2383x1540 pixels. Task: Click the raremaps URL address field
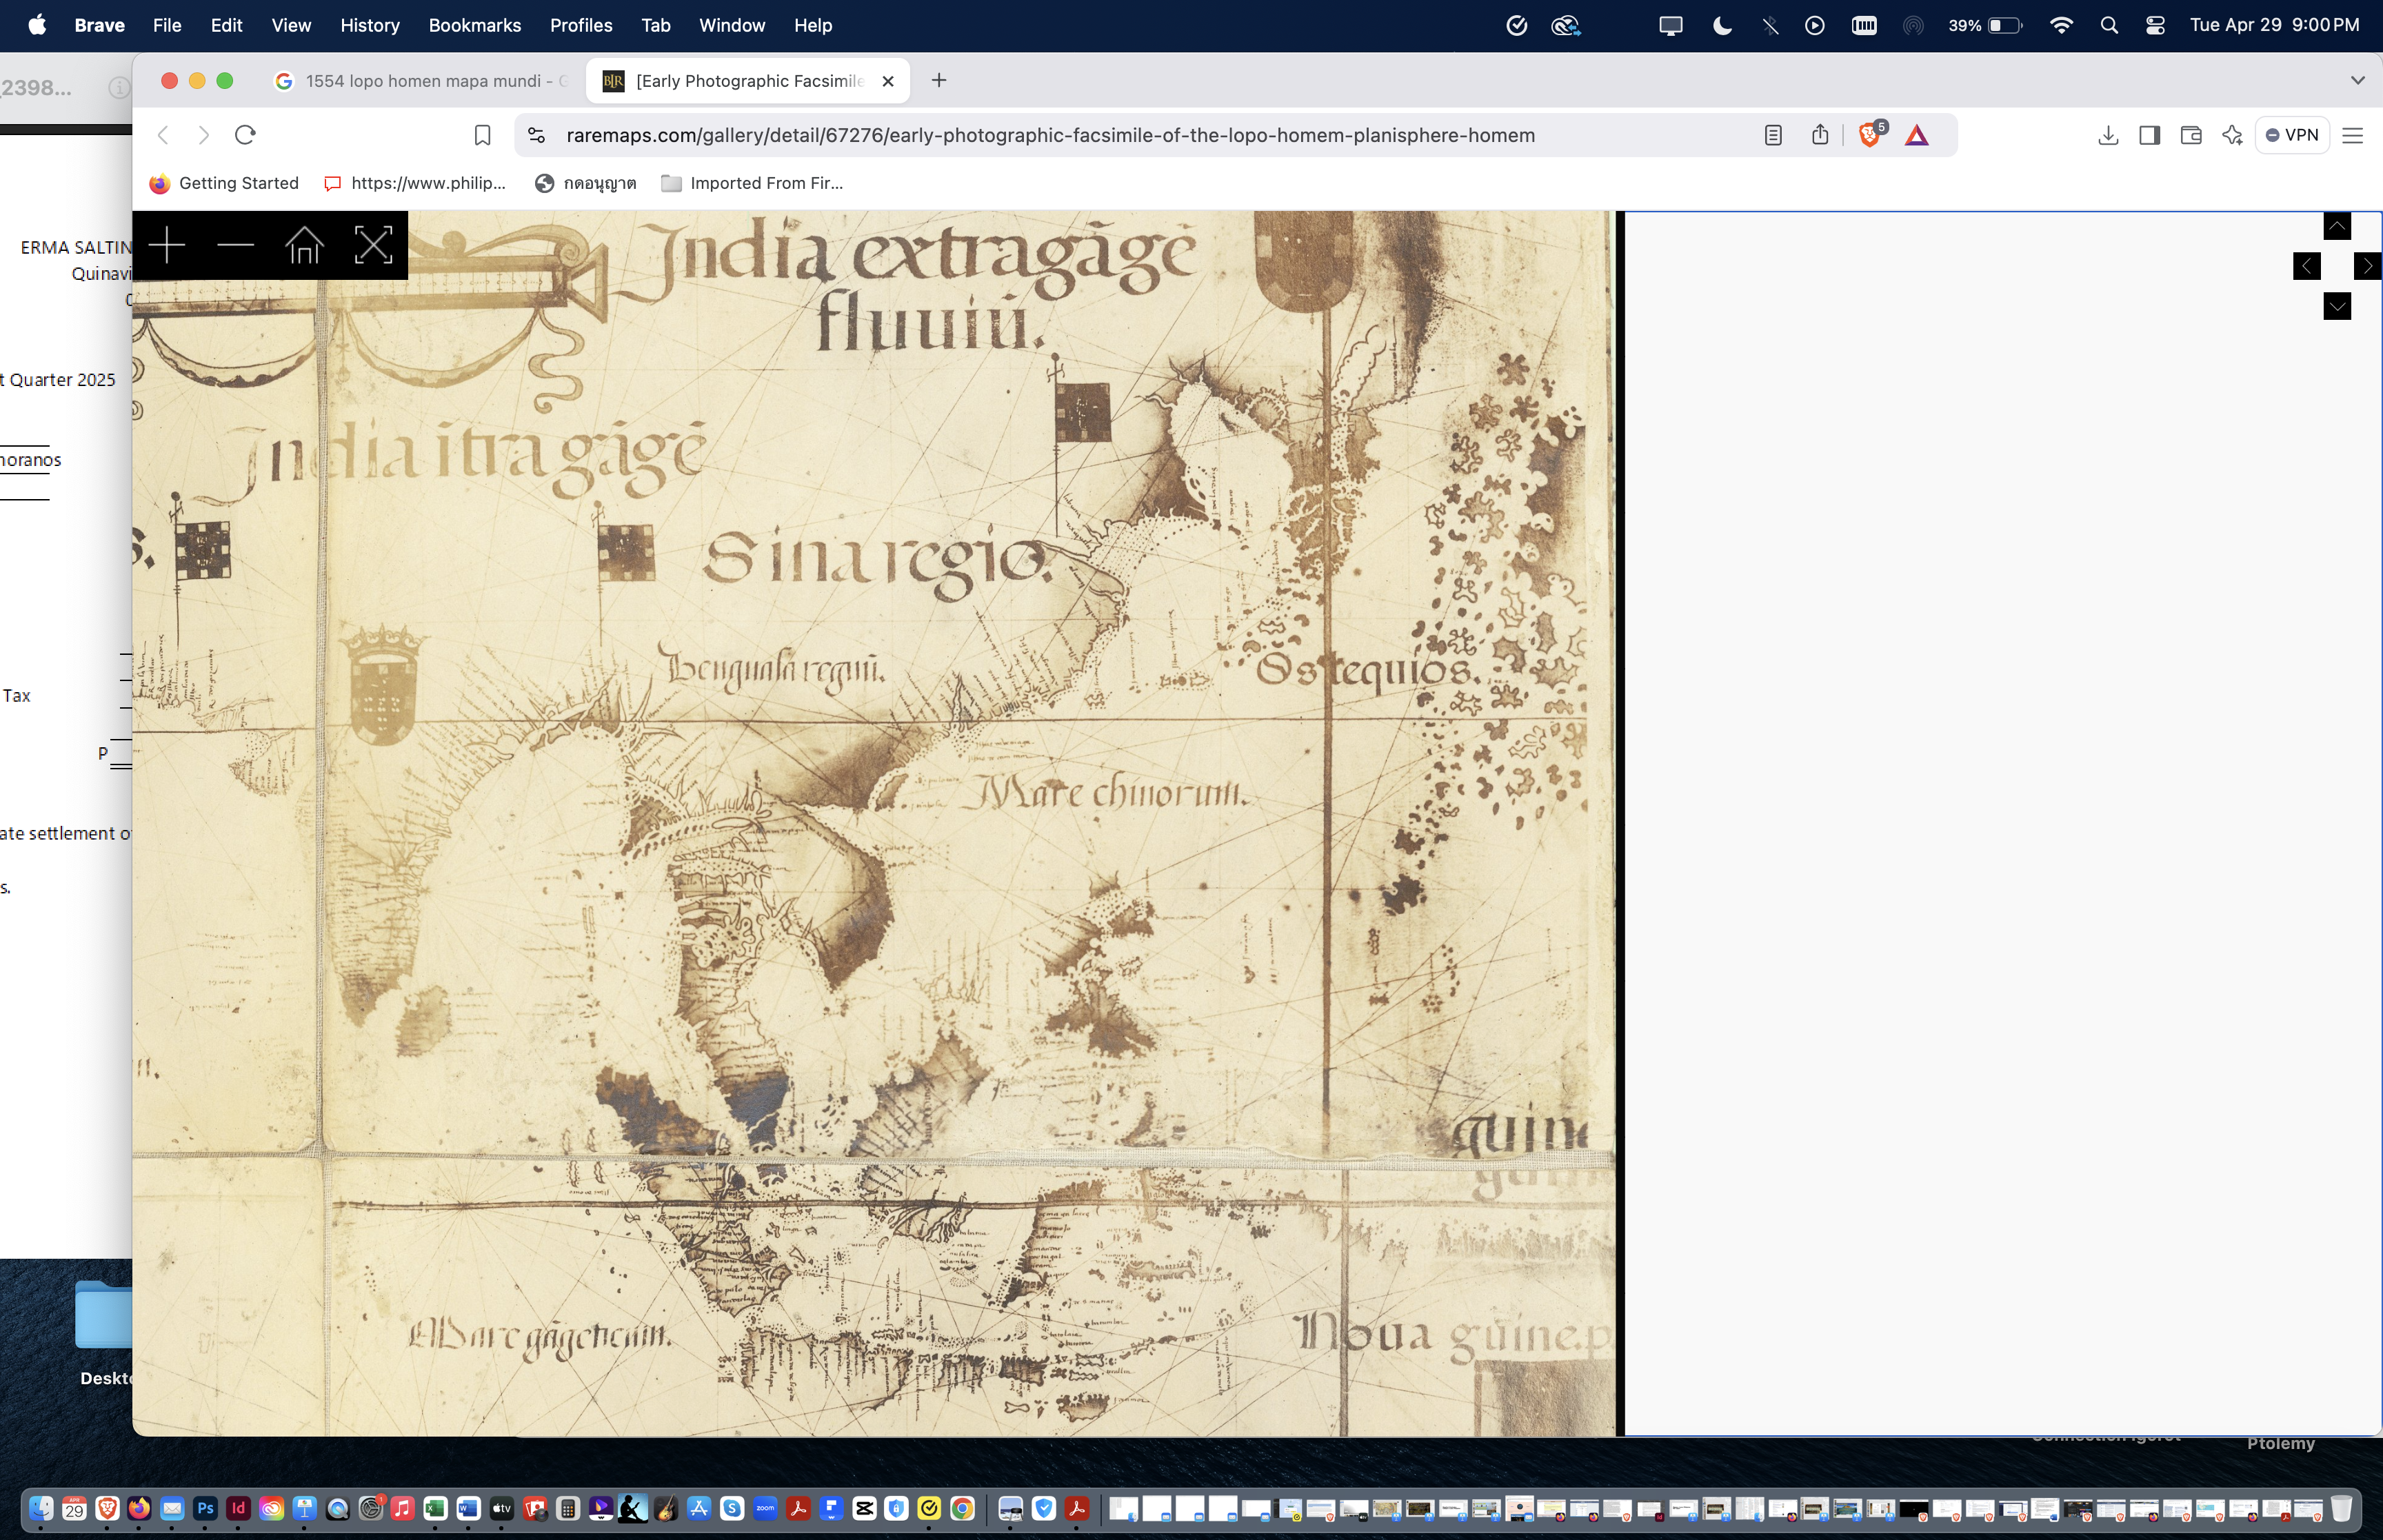click(1050, 135)
